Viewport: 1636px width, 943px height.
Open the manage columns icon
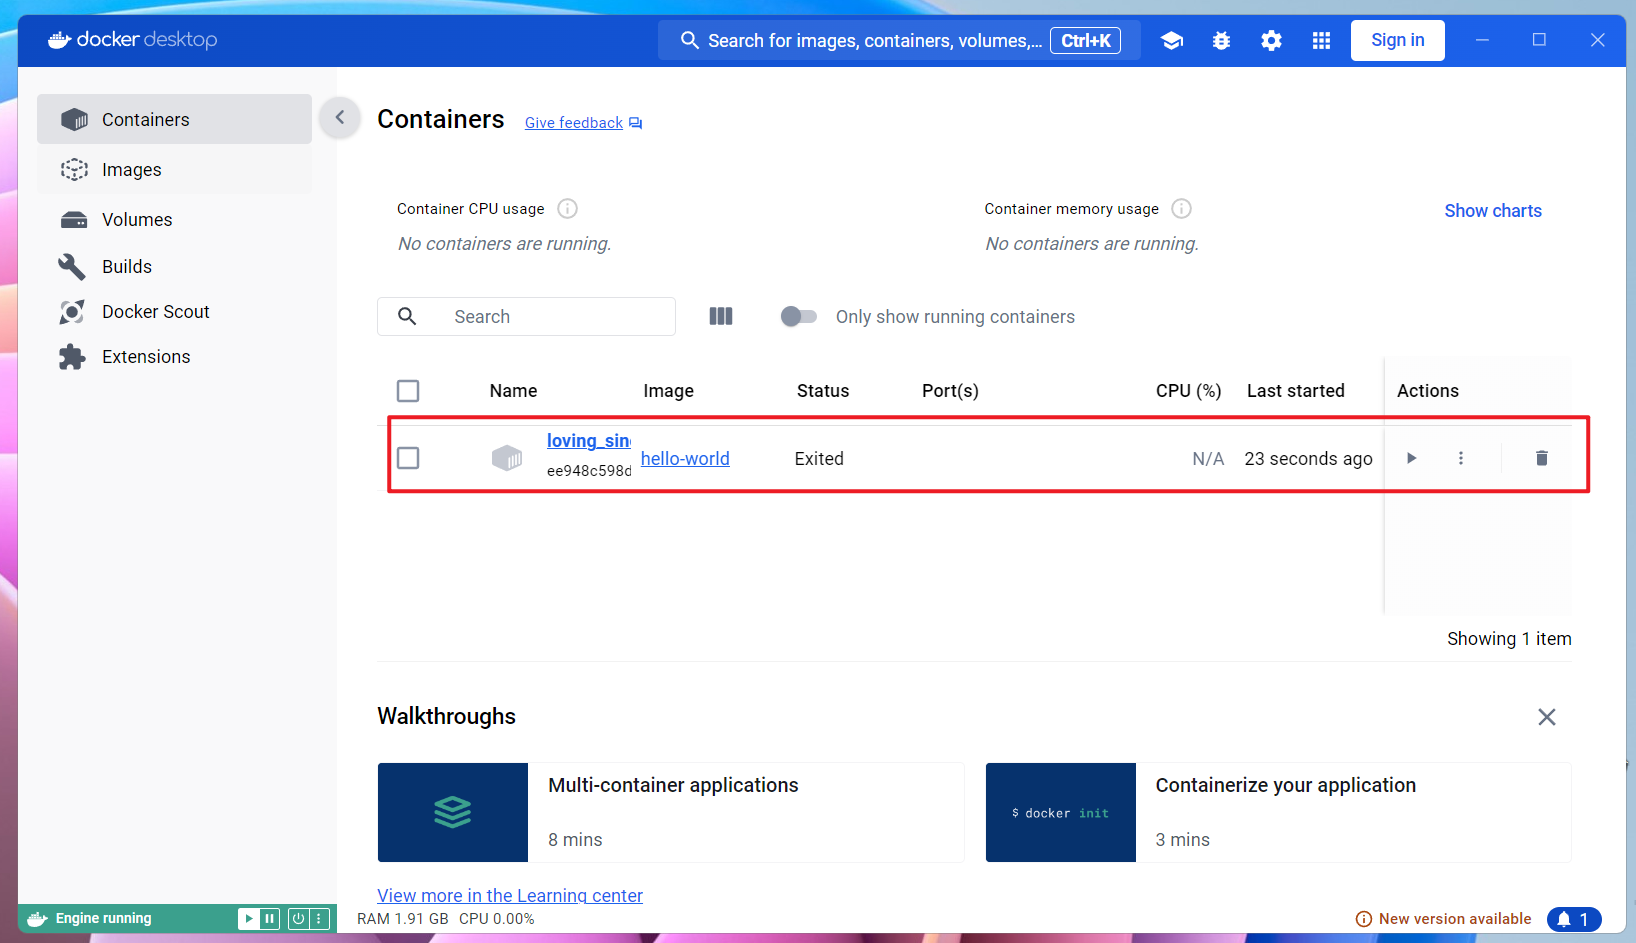click(x=721, y=316)
